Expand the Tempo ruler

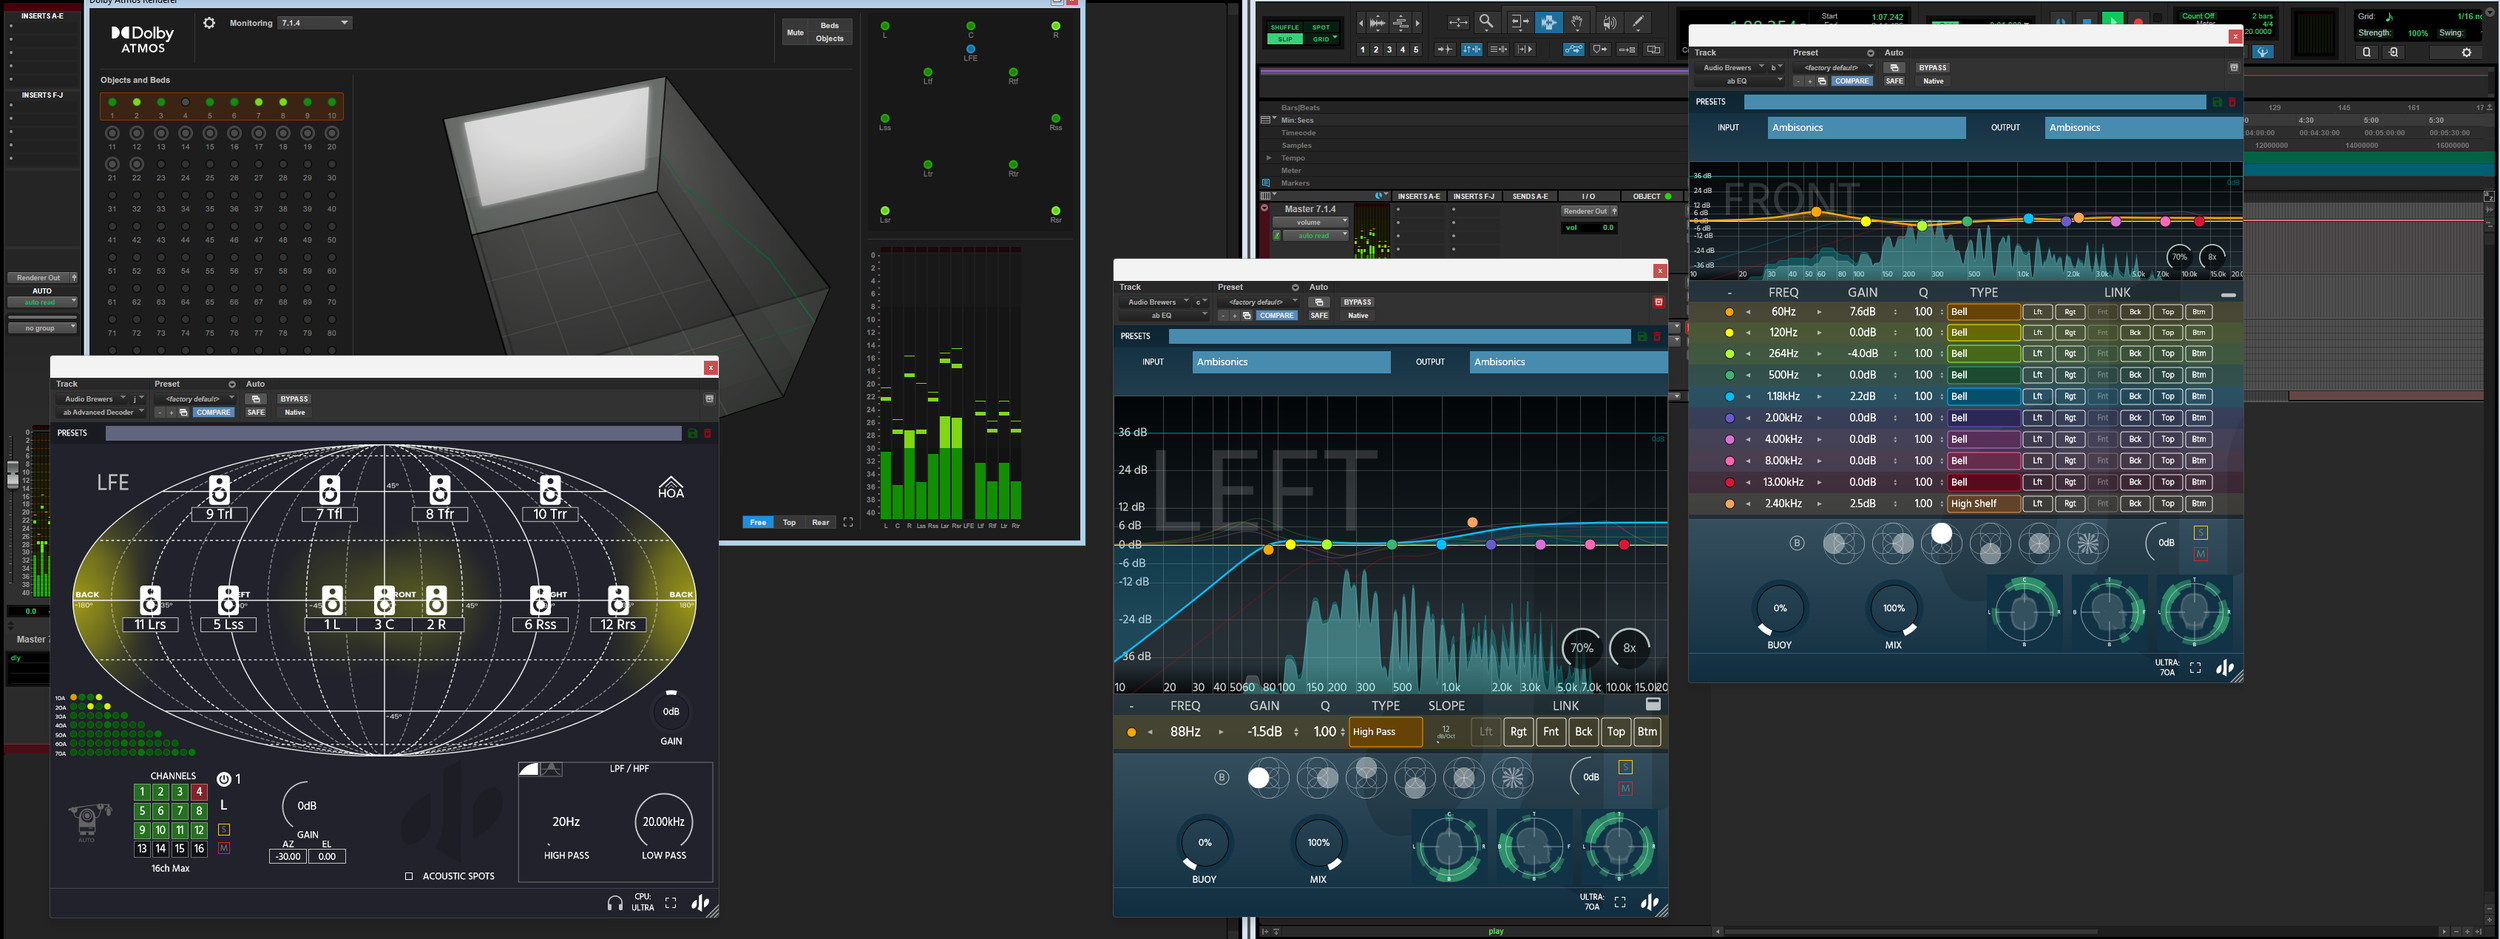1269,158
